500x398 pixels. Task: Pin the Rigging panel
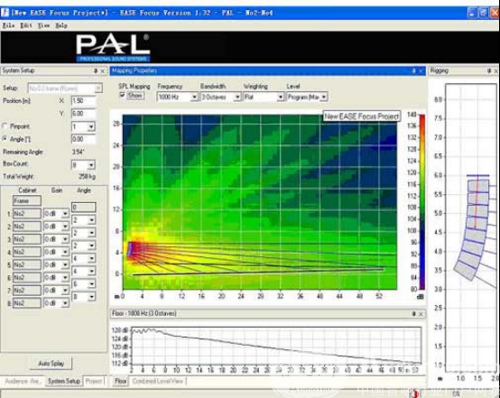[x=489, y=71]
